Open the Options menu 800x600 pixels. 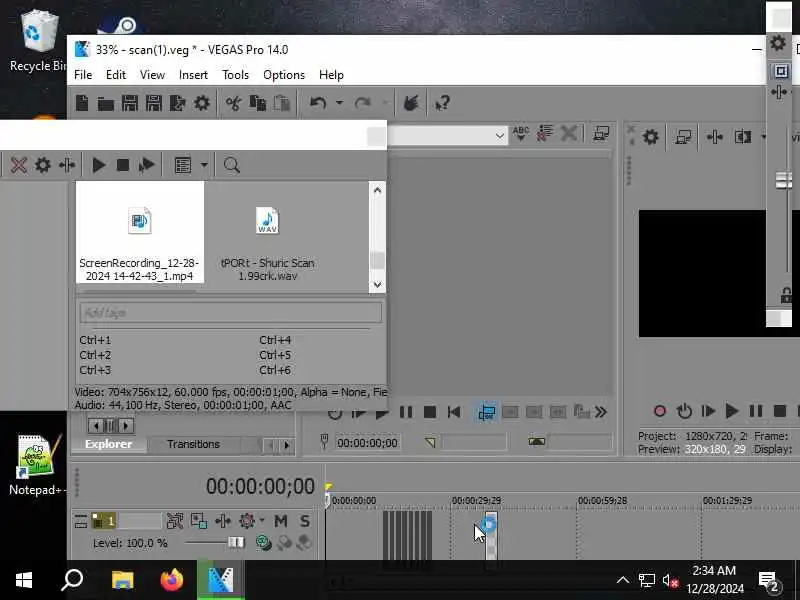[284, 75]
